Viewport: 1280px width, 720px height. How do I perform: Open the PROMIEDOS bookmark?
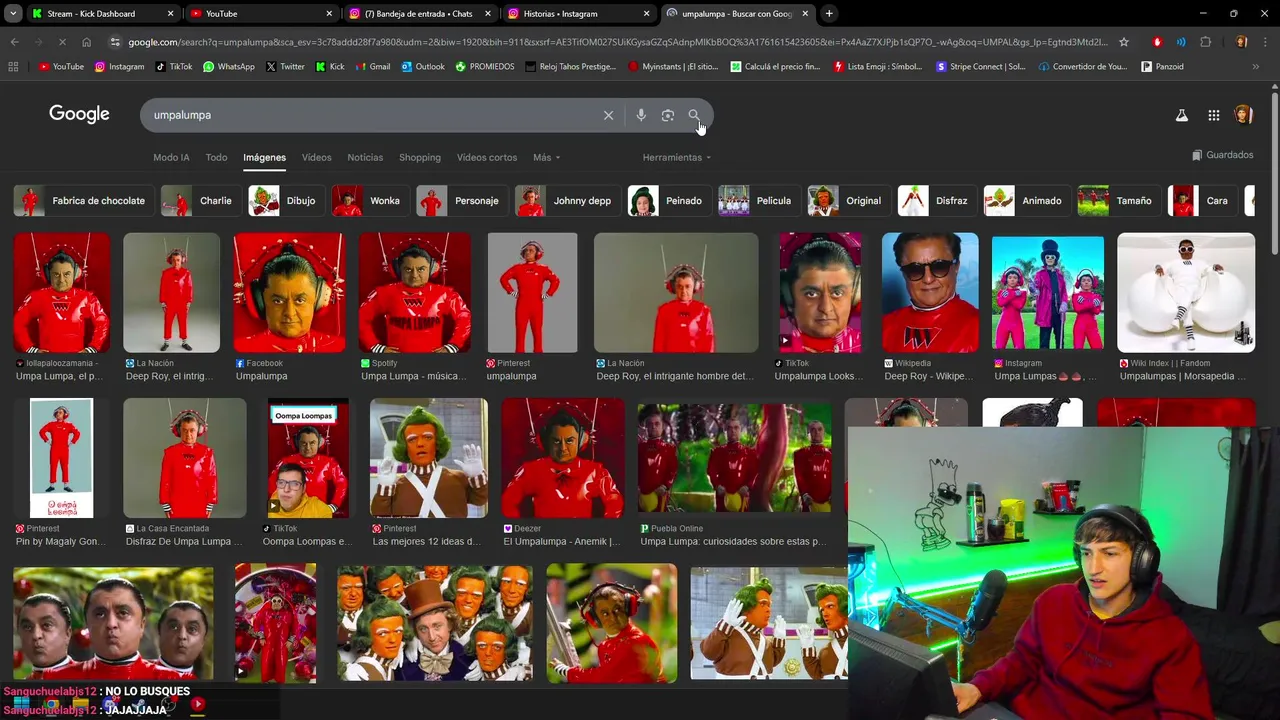[485, 67]
